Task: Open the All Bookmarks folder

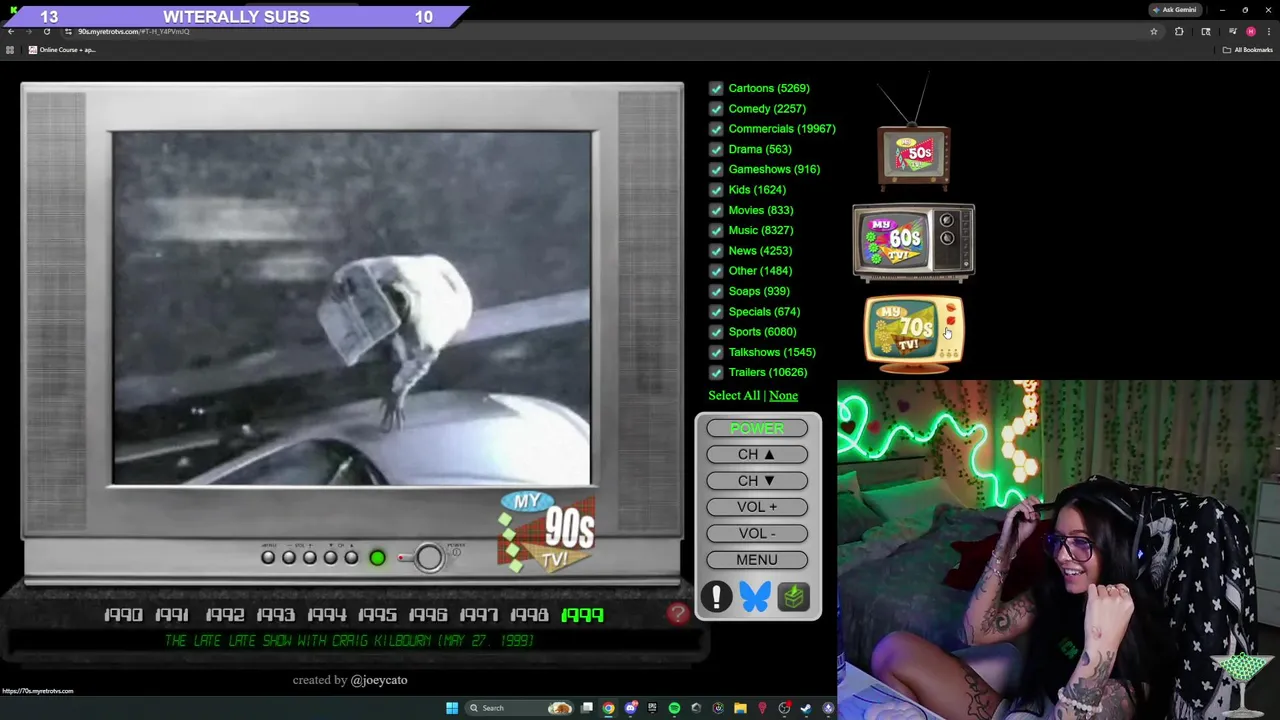Action: (1248, 50)
